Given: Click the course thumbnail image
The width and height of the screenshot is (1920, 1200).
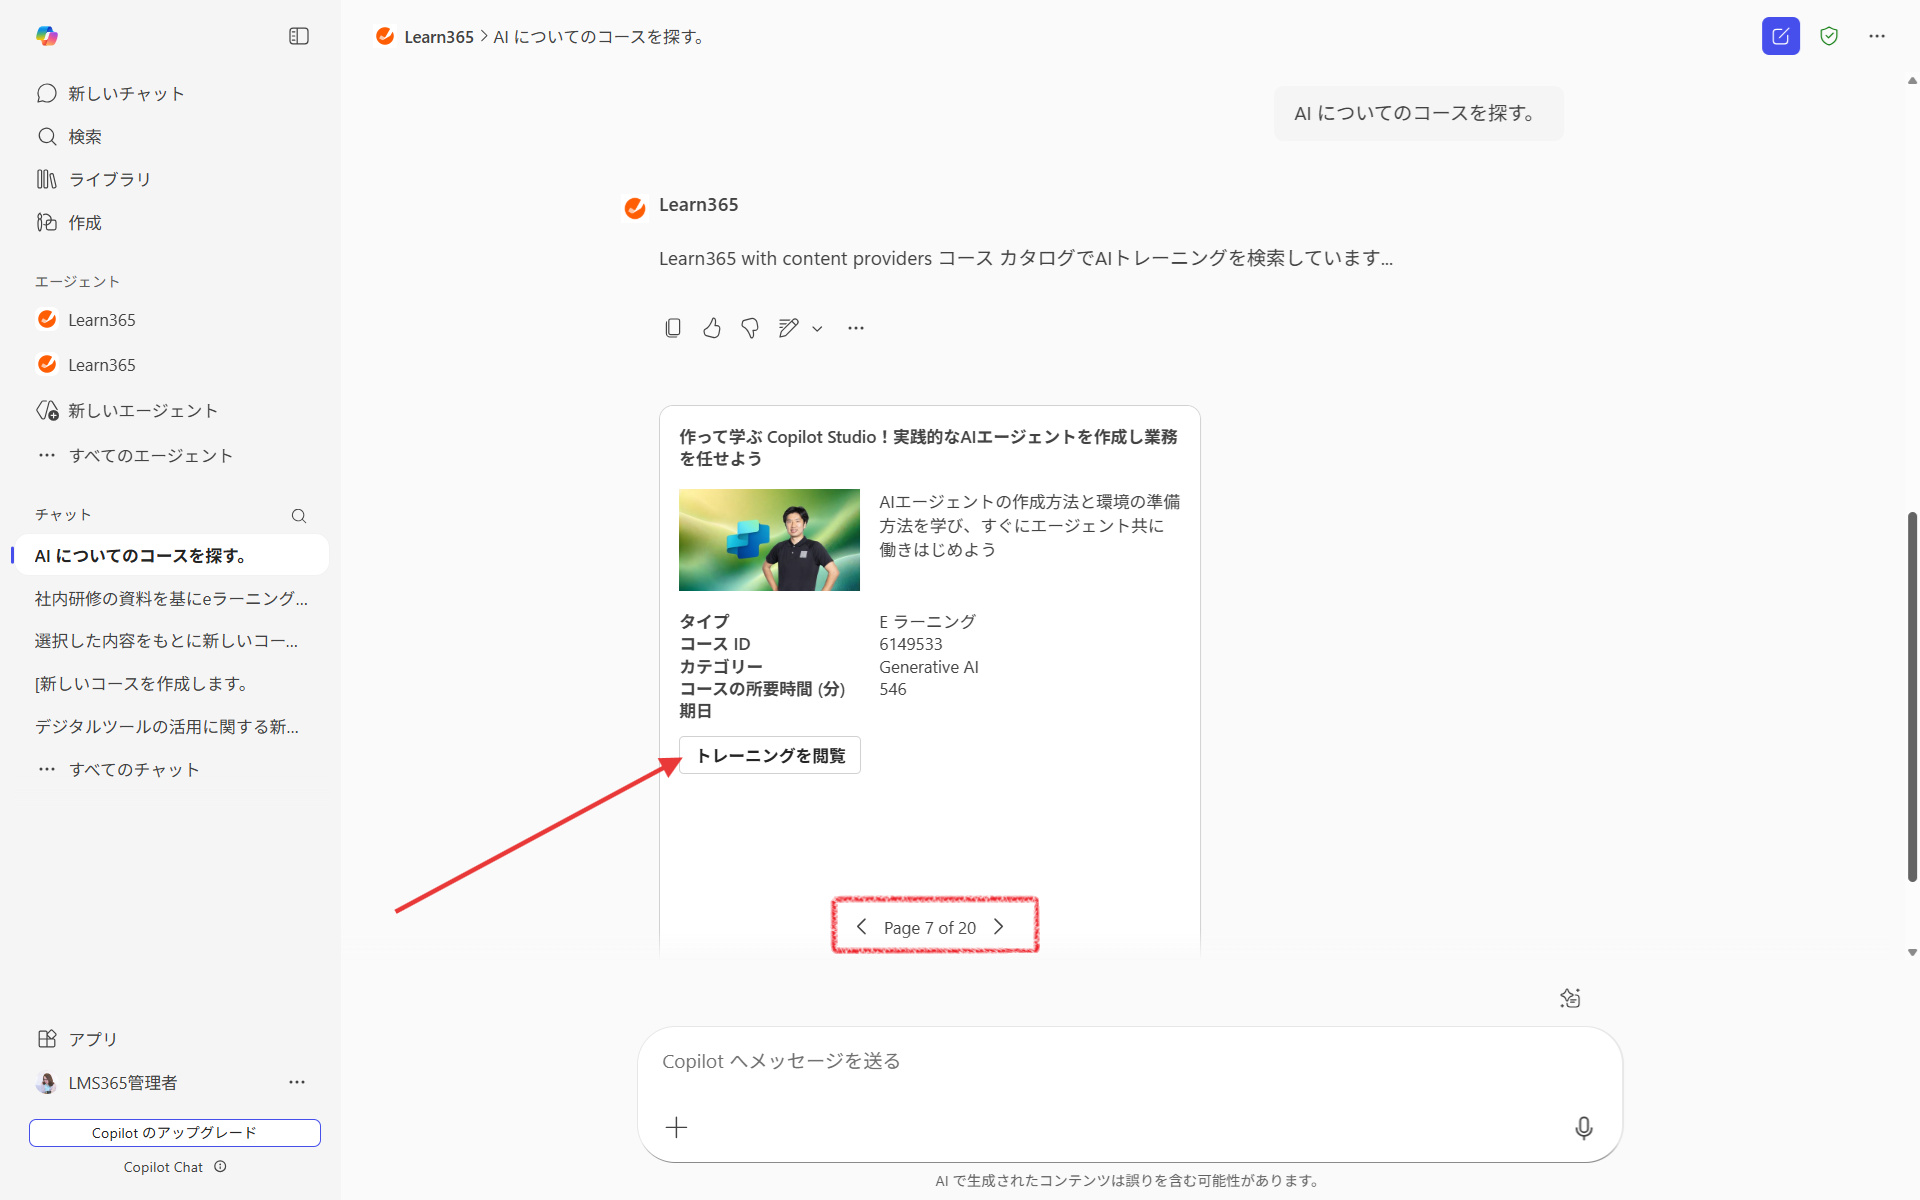Looking at the screenshot, I should (x=769, y=540).
